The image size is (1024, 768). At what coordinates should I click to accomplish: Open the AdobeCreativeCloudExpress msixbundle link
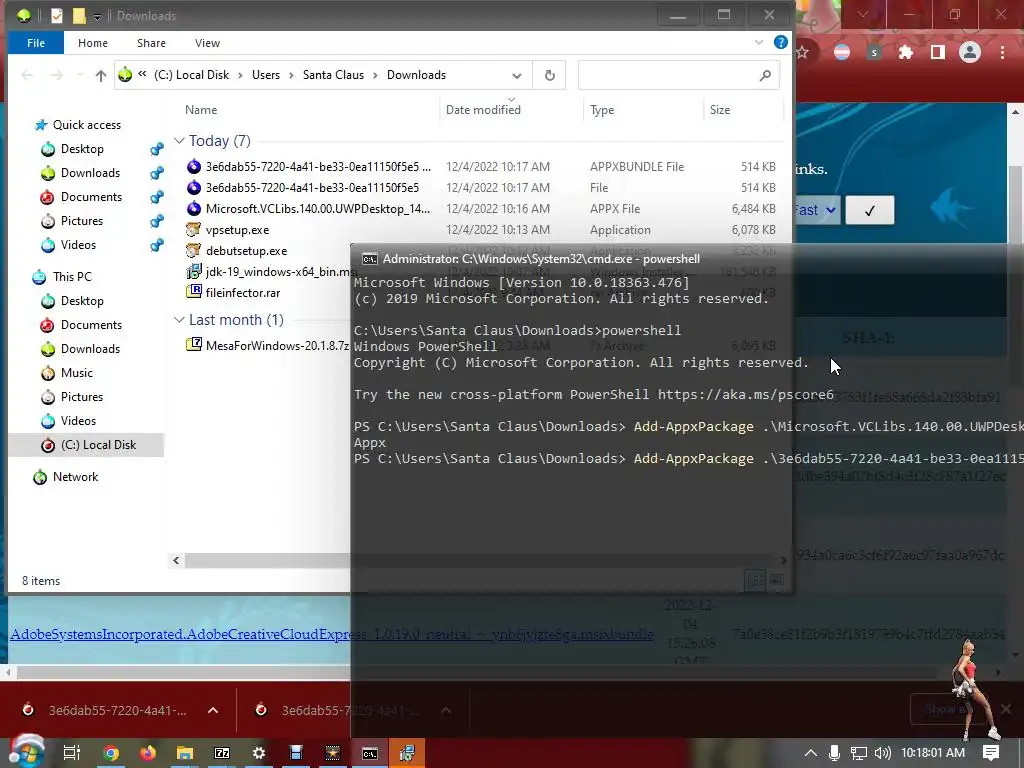click(x=332, y=634)
